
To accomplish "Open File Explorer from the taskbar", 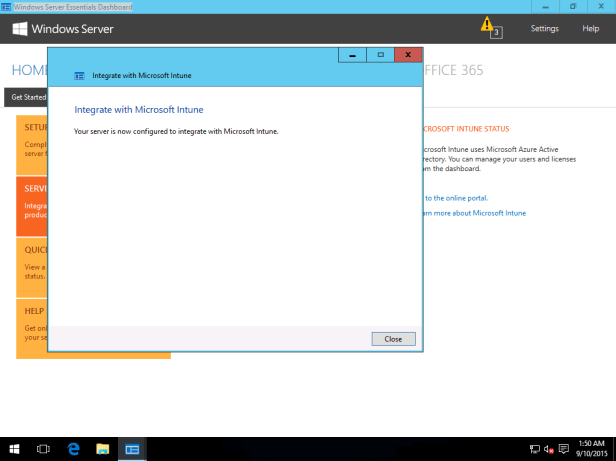I will click(x=102, y=449).
